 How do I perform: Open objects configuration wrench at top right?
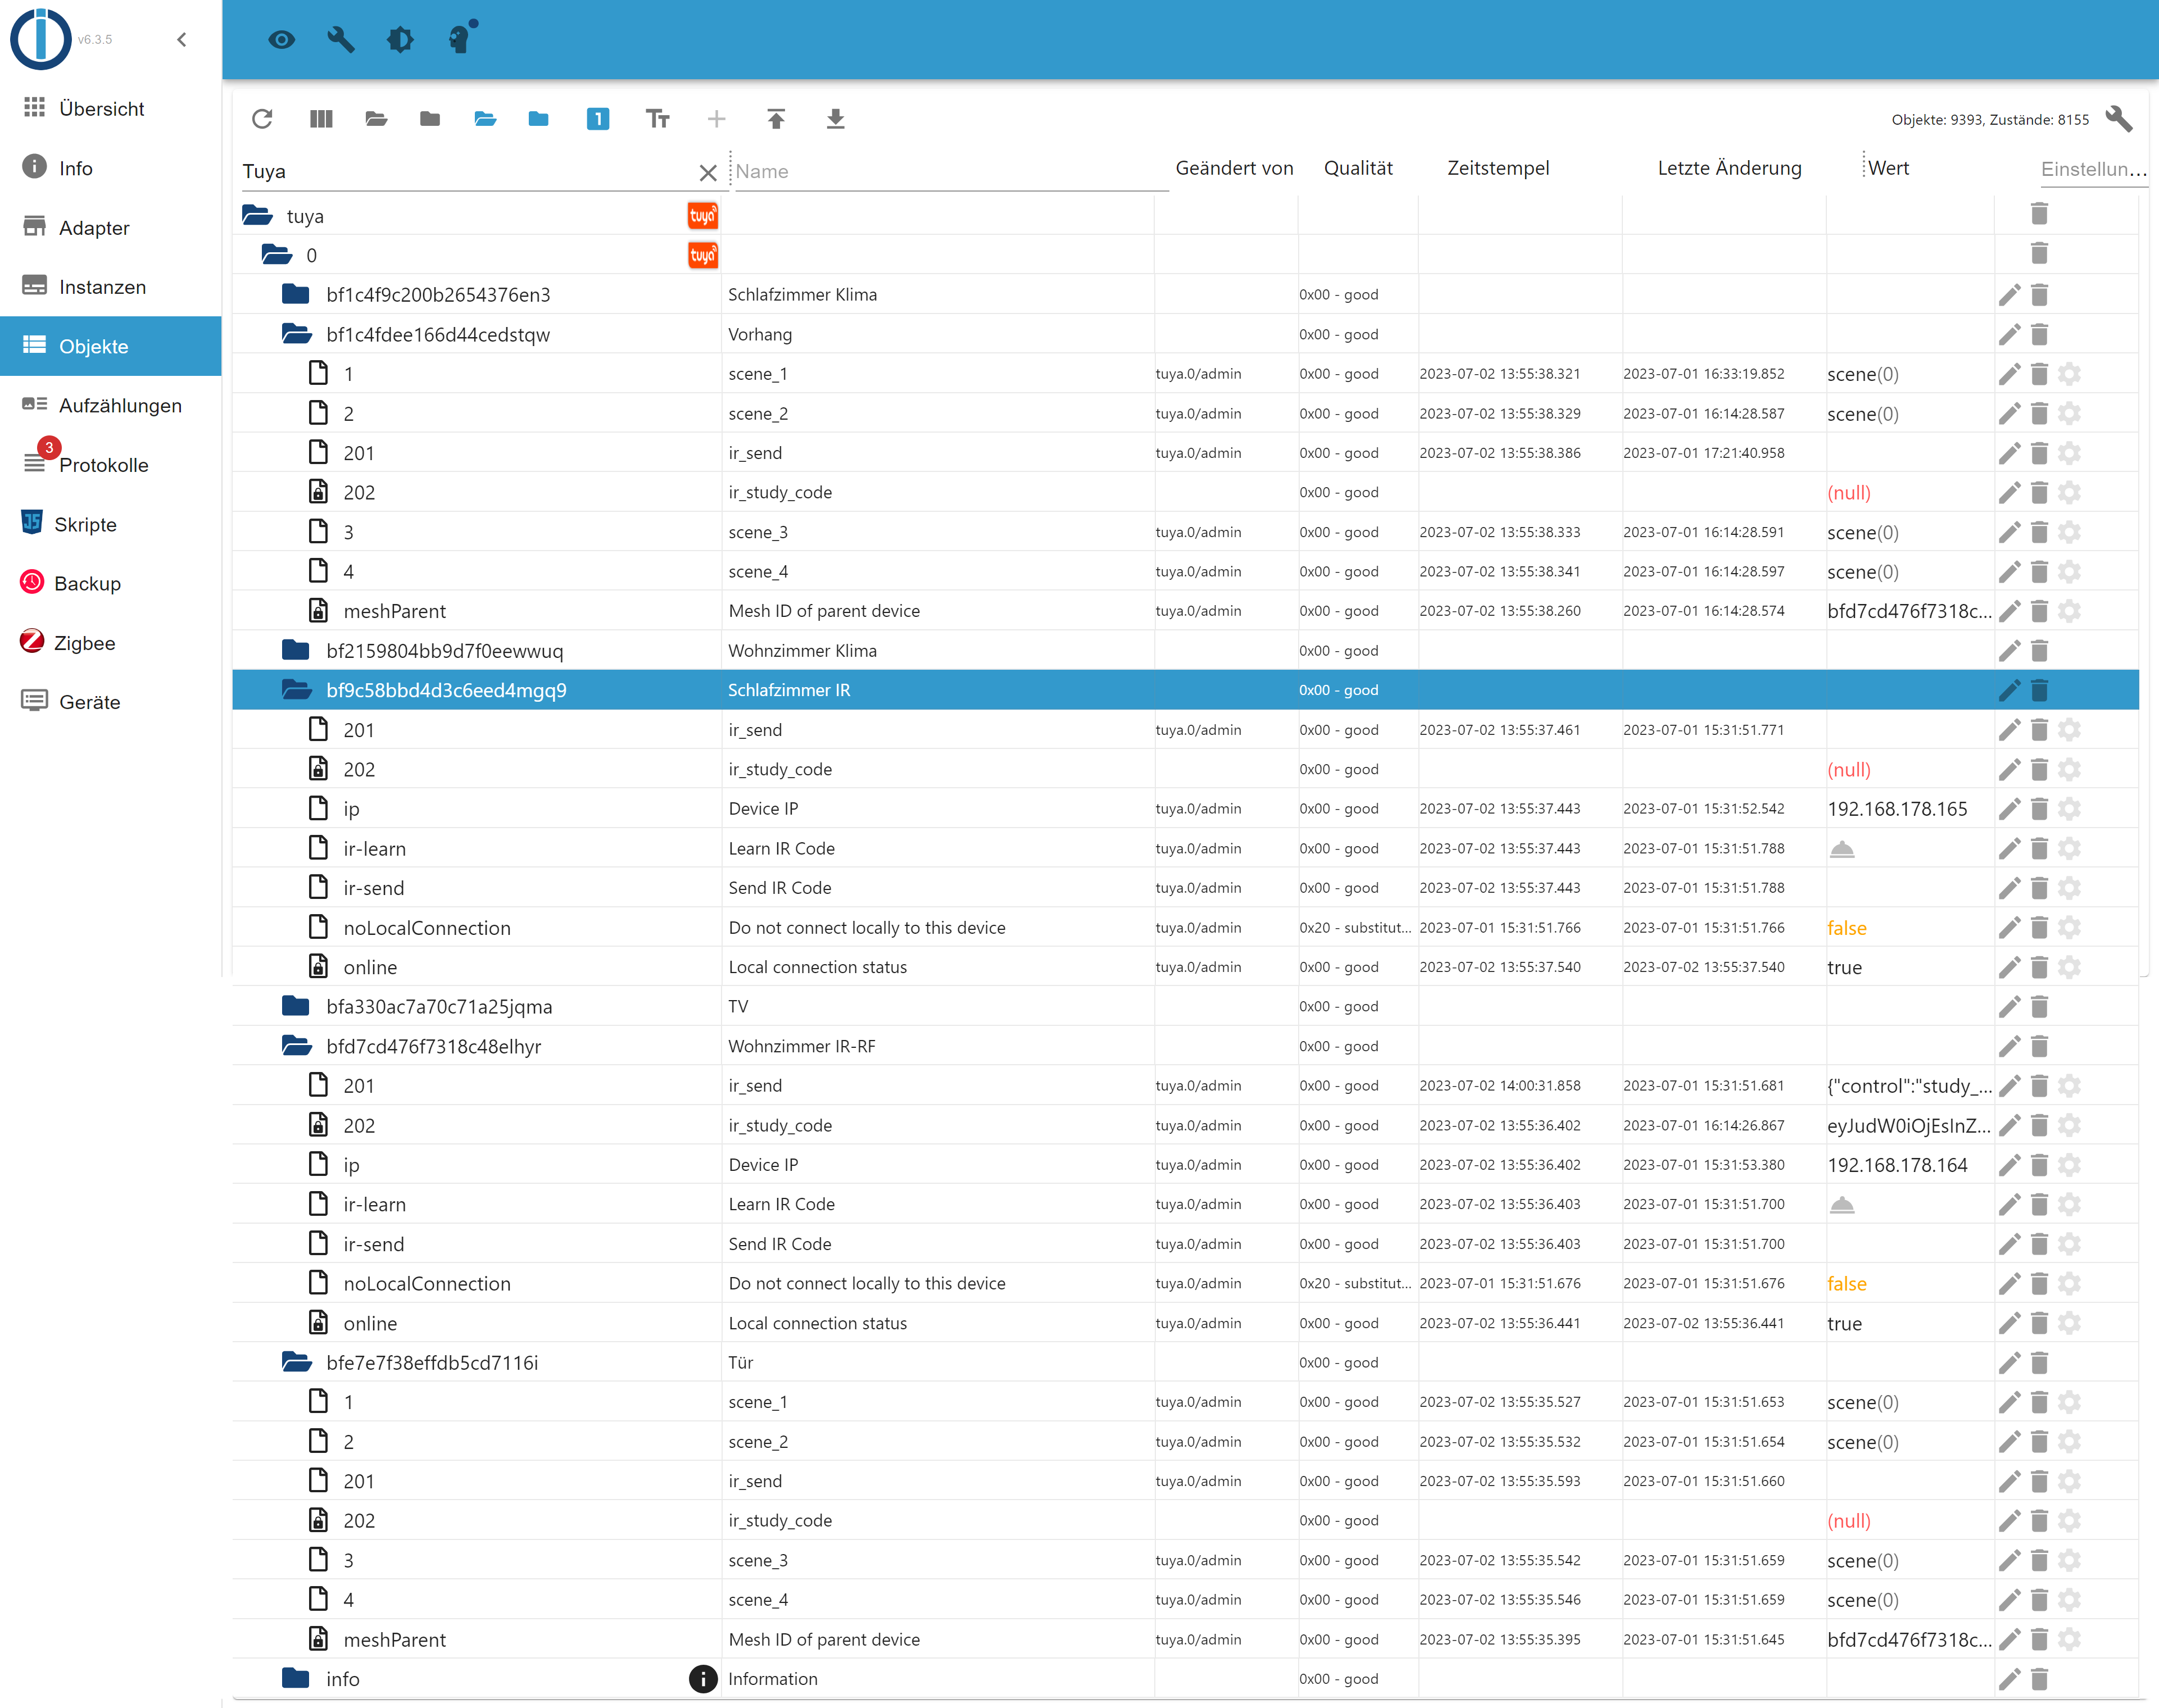(2119, 119)
